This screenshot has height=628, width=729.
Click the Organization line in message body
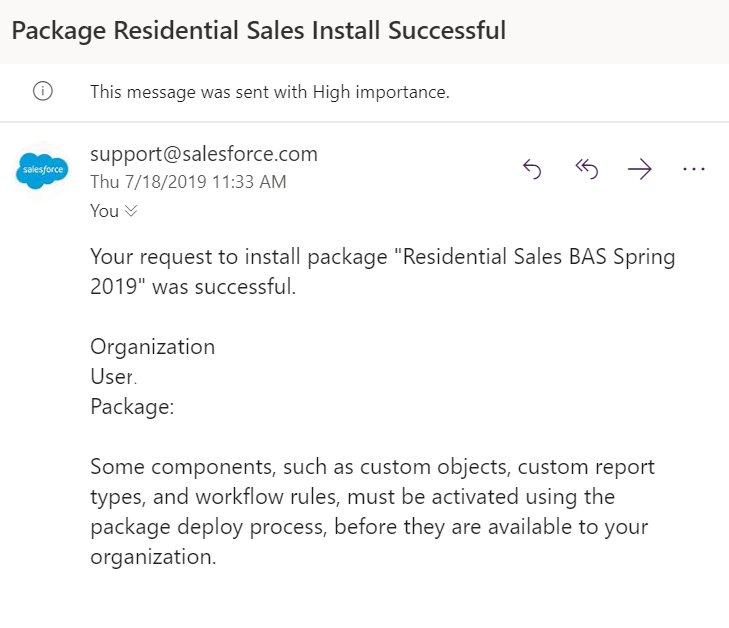pyautogui.click(x=152, y=347)
